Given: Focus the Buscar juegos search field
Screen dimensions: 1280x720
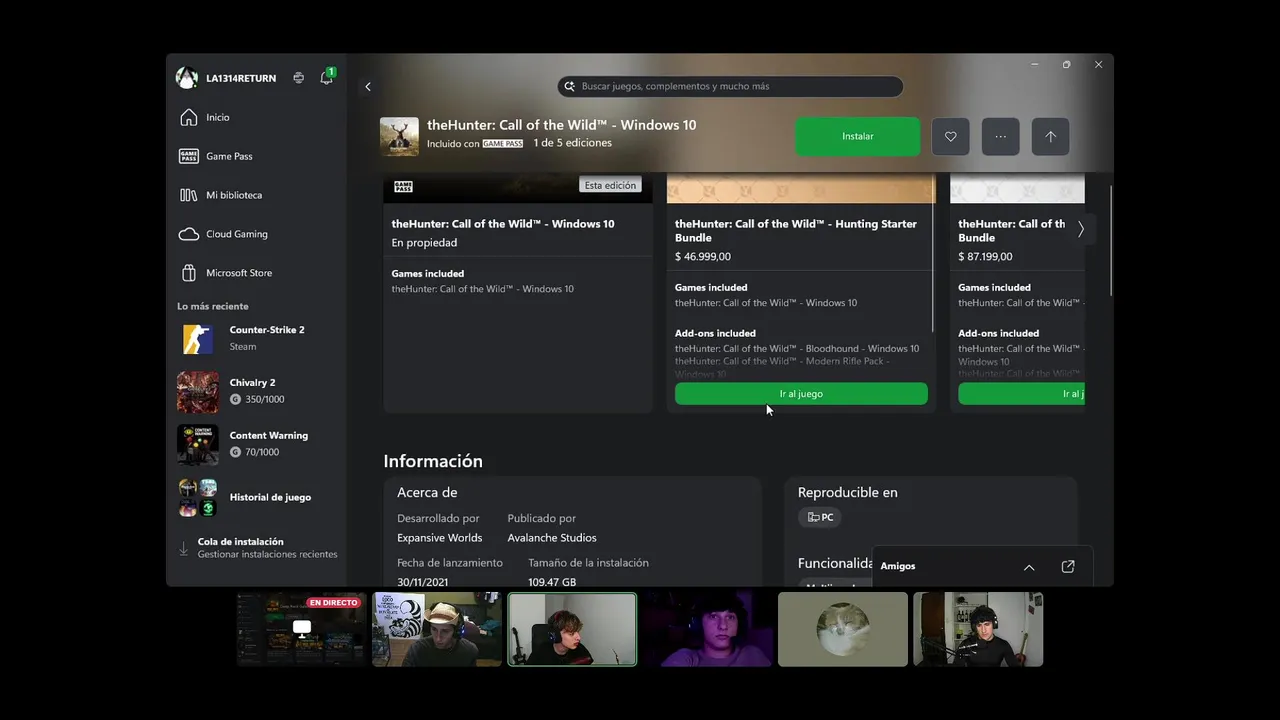Looking at the screenshot, I should point(730,87).
